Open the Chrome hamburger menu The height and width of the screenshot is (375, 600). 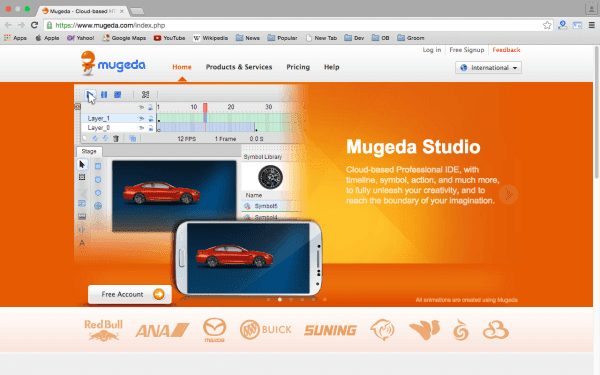click(x=592, y=25)
